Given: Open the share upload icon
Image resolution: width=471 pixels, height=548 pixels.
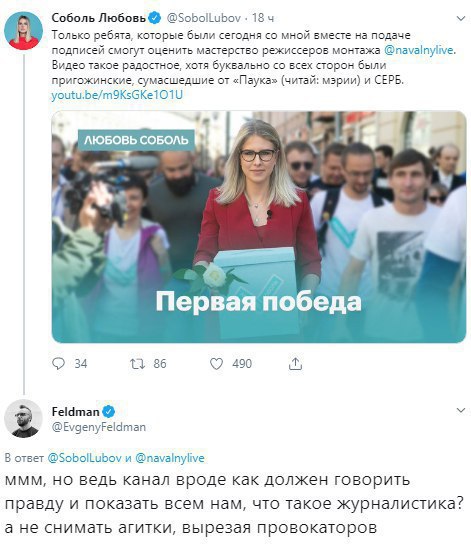Looking at the screenshot, I should 295,363.
